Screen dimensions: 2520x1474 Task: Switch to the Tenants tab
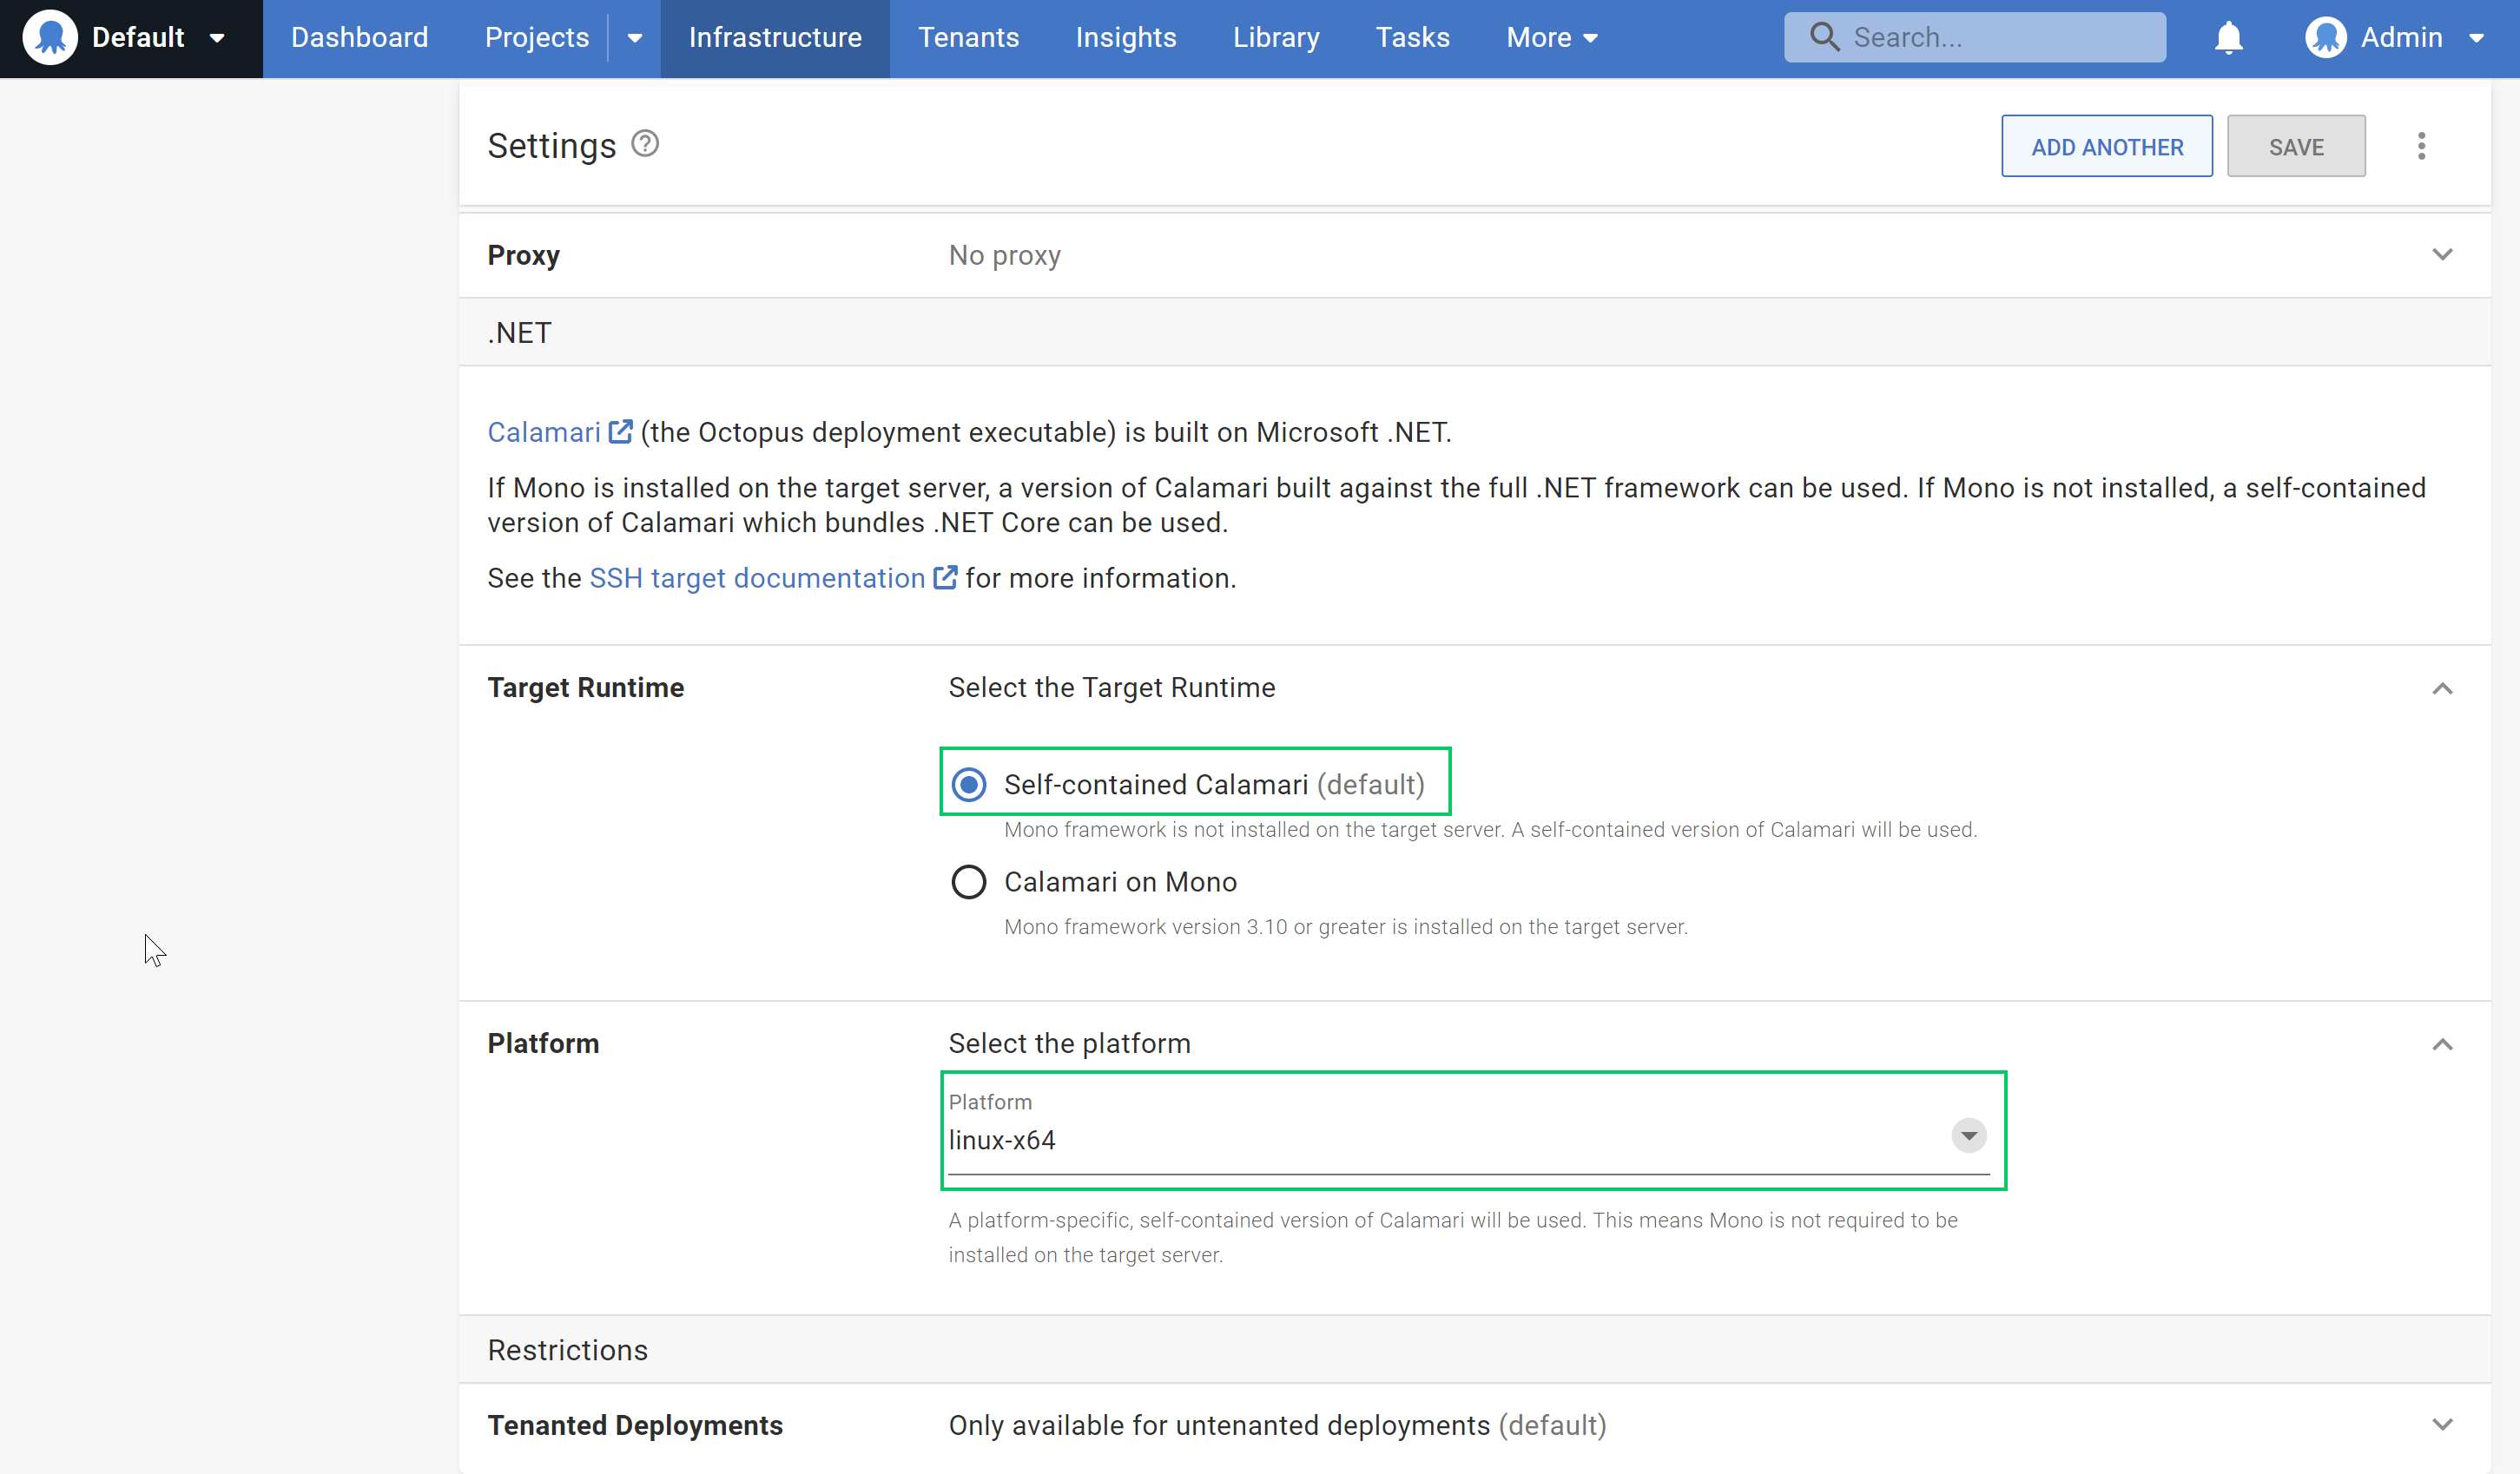tap(968, 37)
